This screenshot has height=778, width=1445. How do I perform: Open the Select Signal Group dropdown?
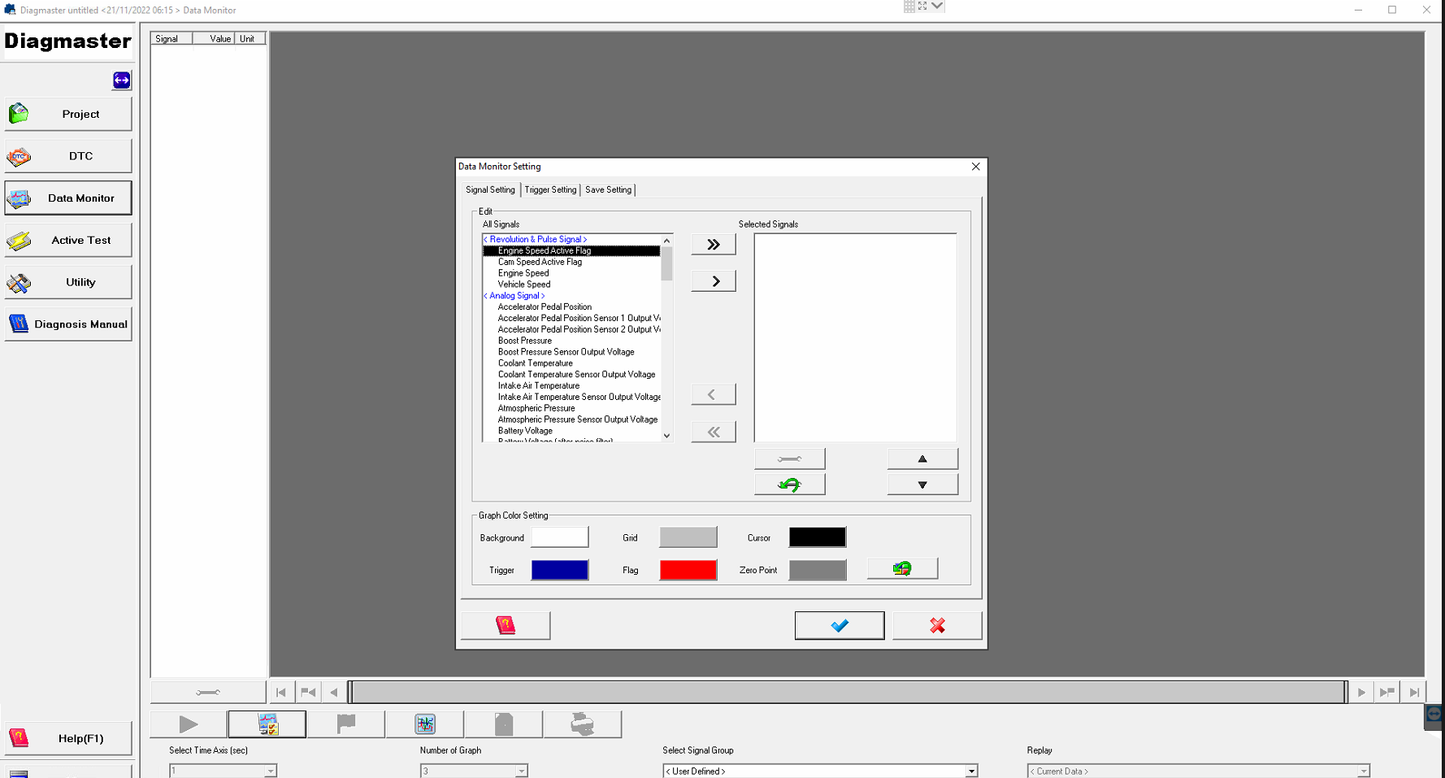(x=820, y=771)
